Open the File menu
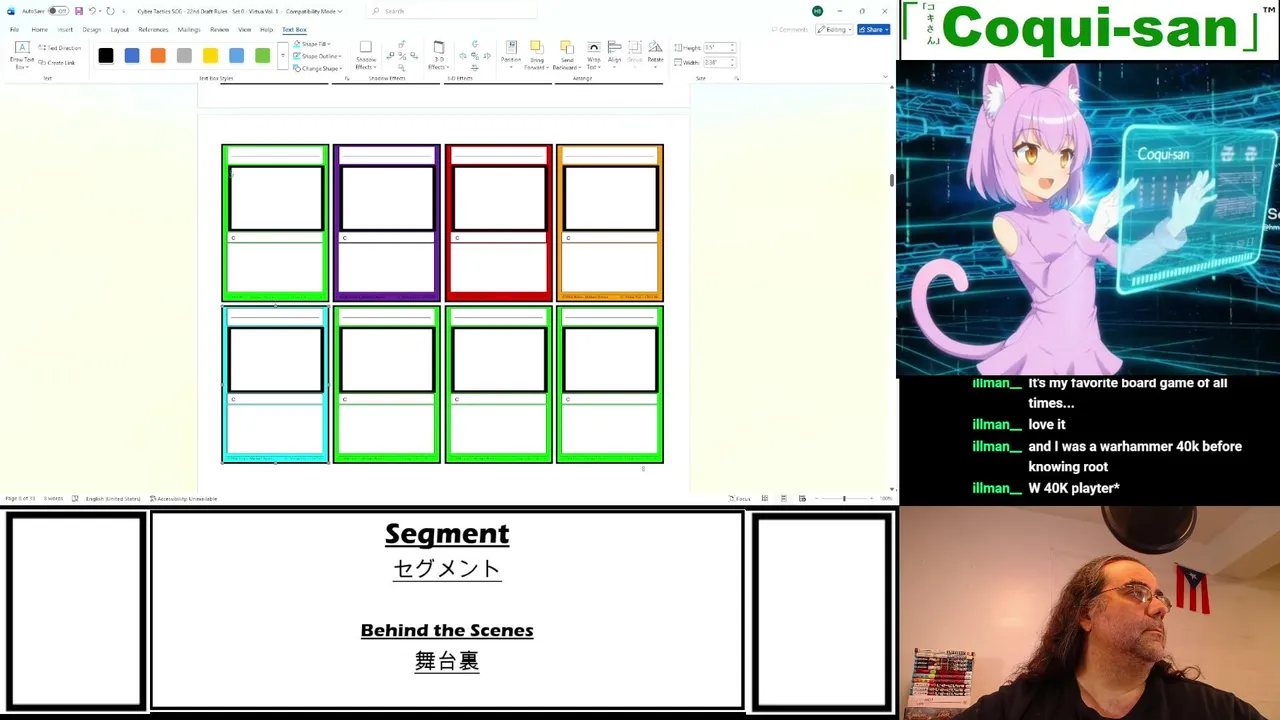 pyautogui.click(x=14, y=29)
